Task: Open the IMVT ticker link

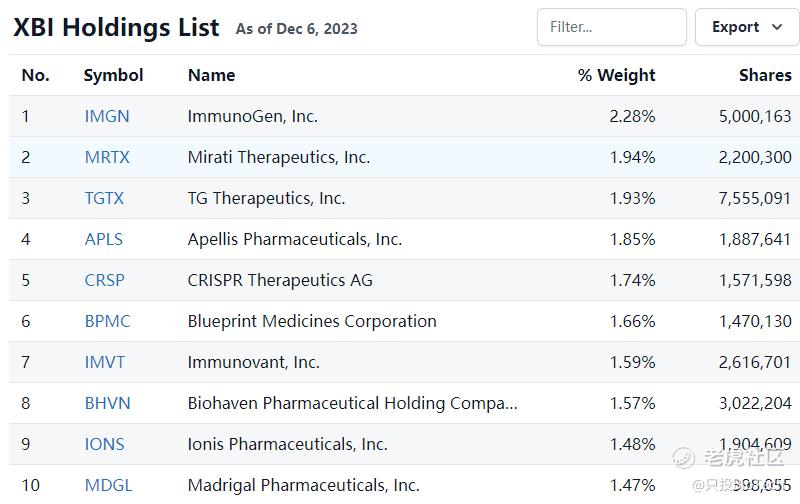Action: (105, 362)
